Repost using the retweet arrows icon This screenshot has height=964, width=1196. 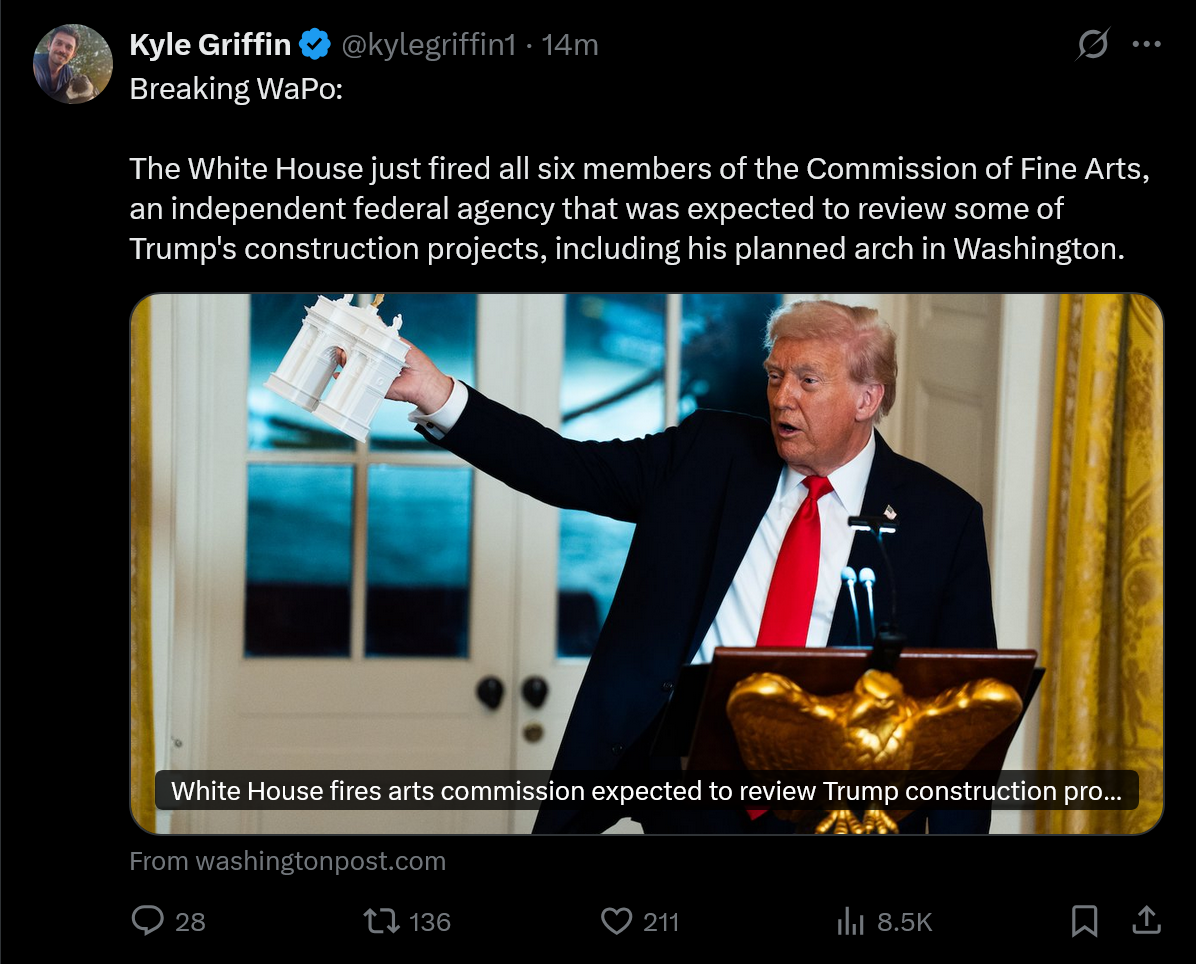(381, 921)
